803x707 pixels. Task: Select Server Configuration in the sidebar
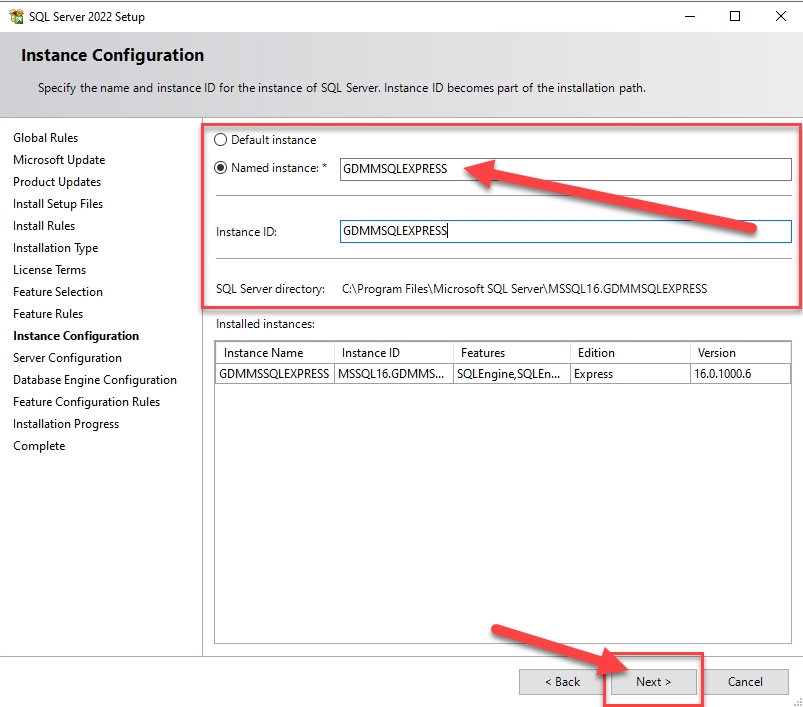pyautogui.click(x=68, y=358)
